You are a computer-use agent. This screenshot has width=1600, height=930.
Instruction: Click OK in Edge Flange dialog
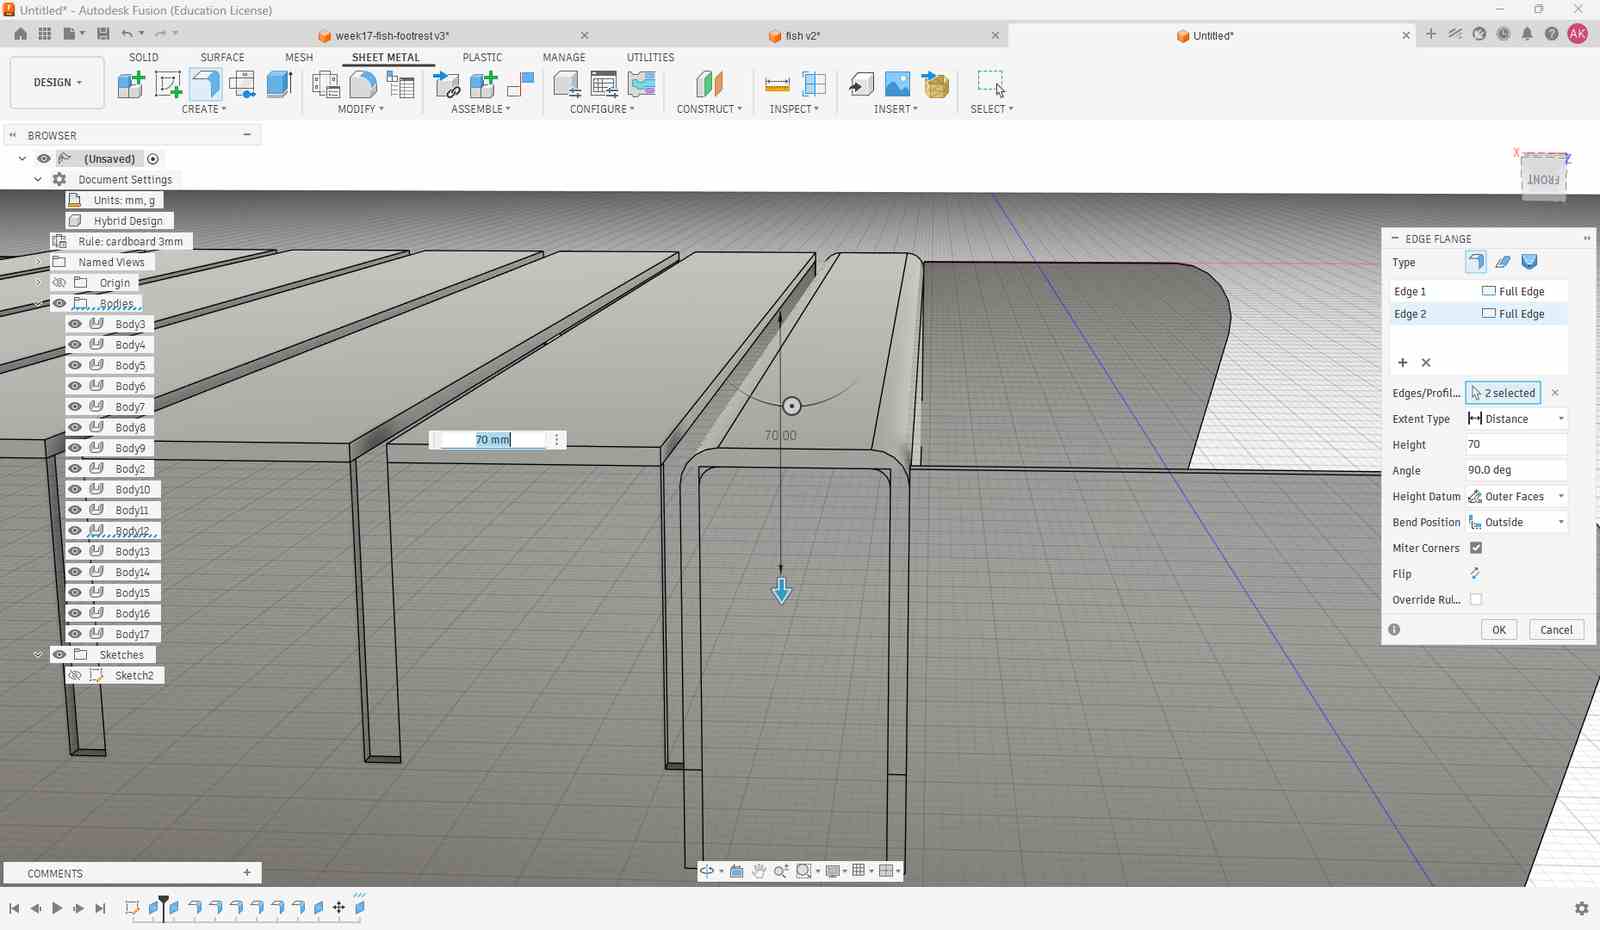[1498, 630]
